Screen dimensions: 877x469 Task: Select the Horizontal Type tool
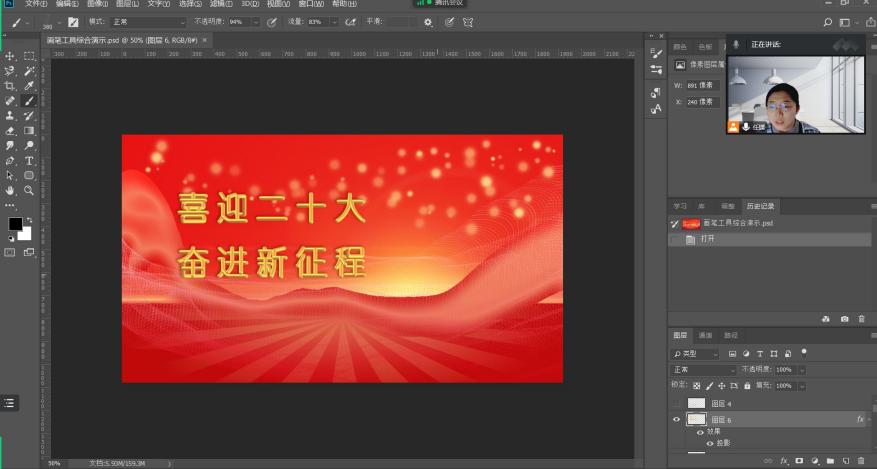29,160
